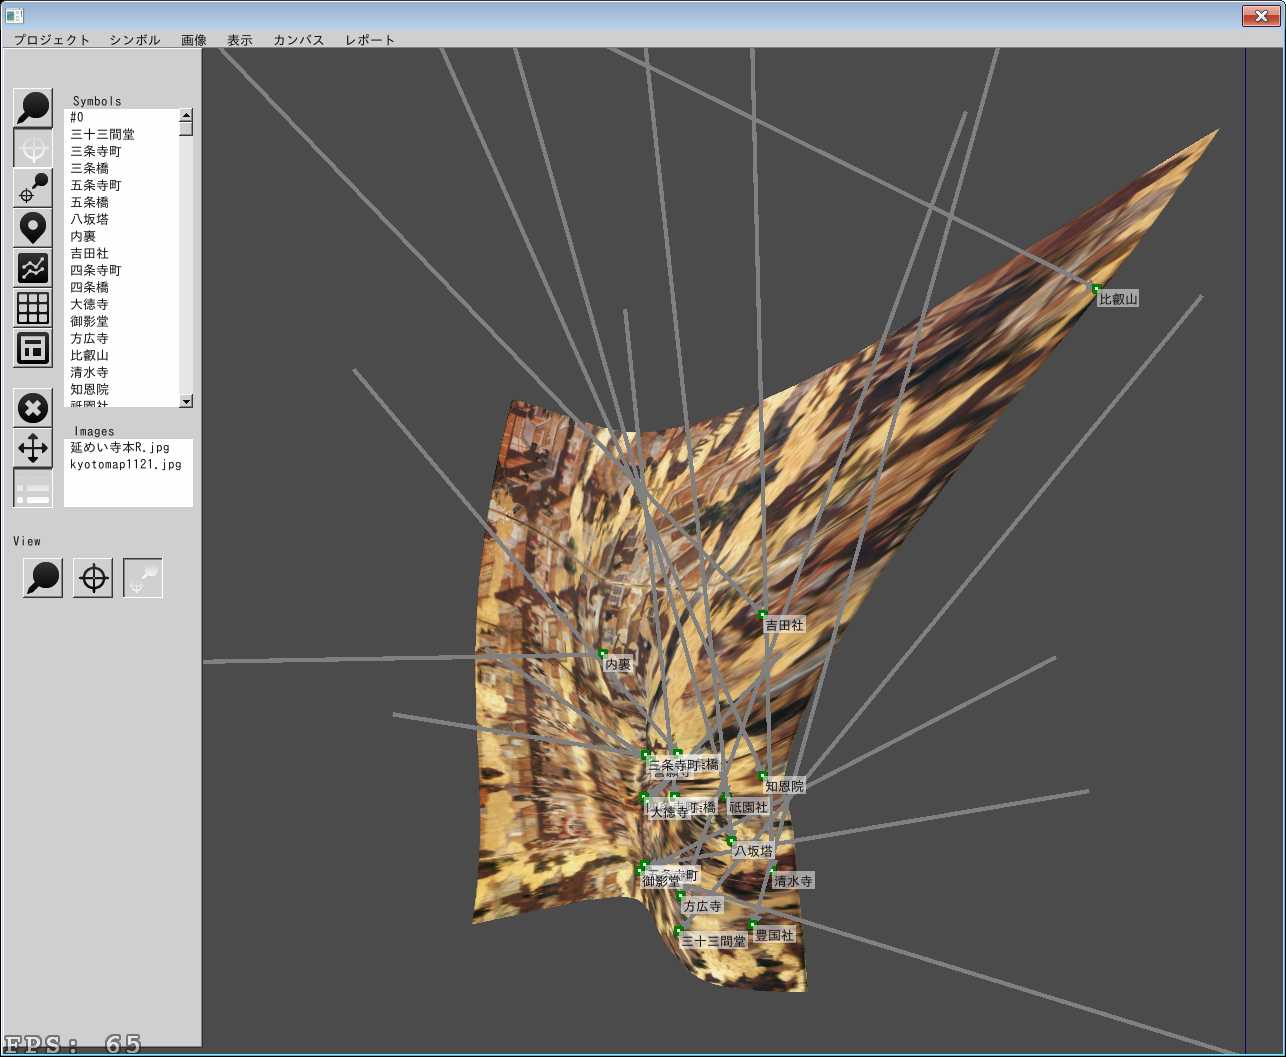Viewport: 1286px width, 1057px height.
Task: Select the crosshair-to-bubble link tool in toolbar
Action: pos(33,188)
